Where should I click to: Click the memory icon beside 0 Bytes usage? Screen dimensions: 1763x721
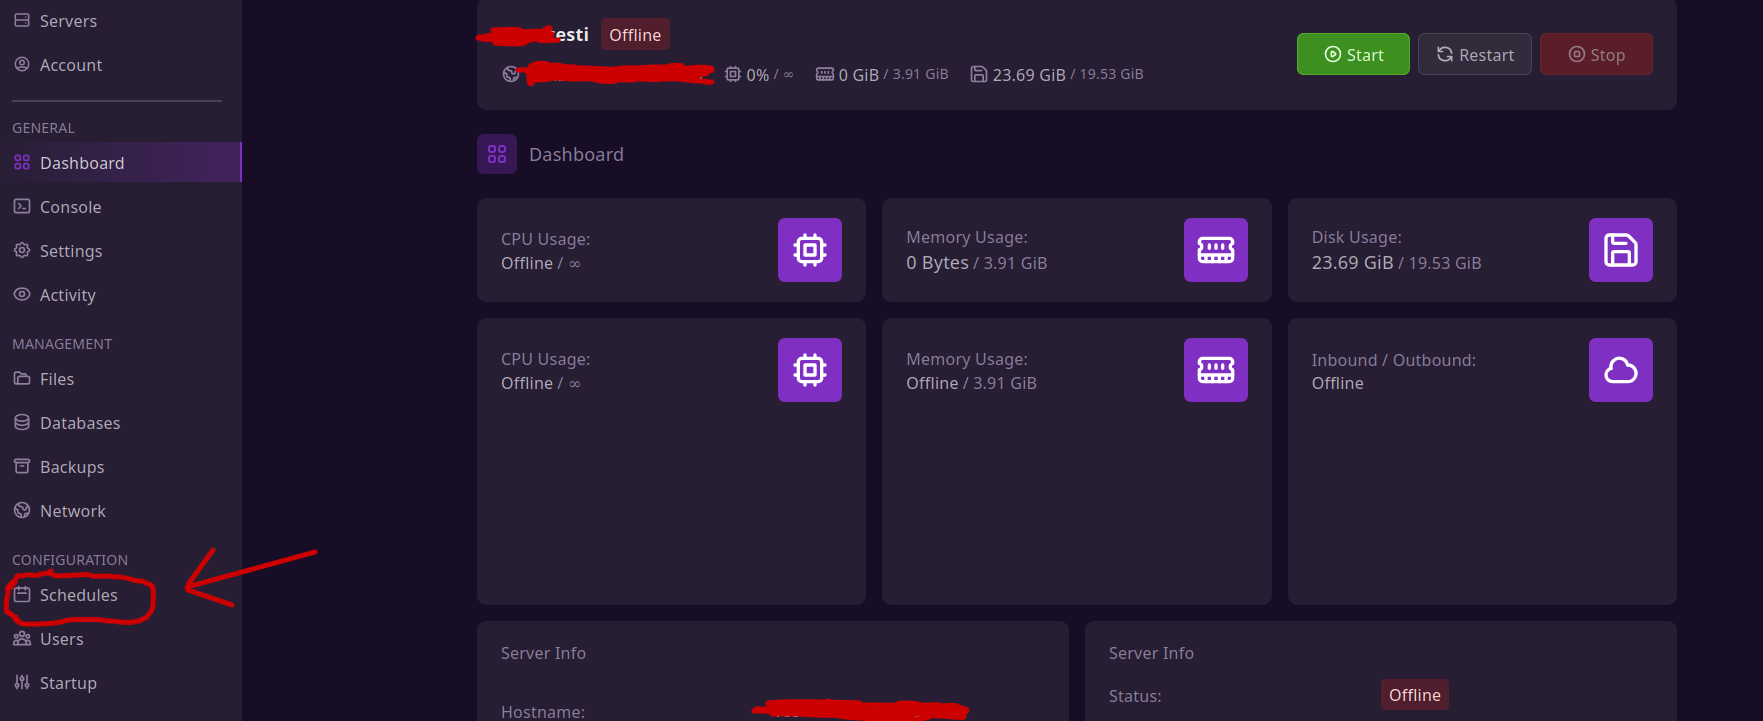point(1215,250)
